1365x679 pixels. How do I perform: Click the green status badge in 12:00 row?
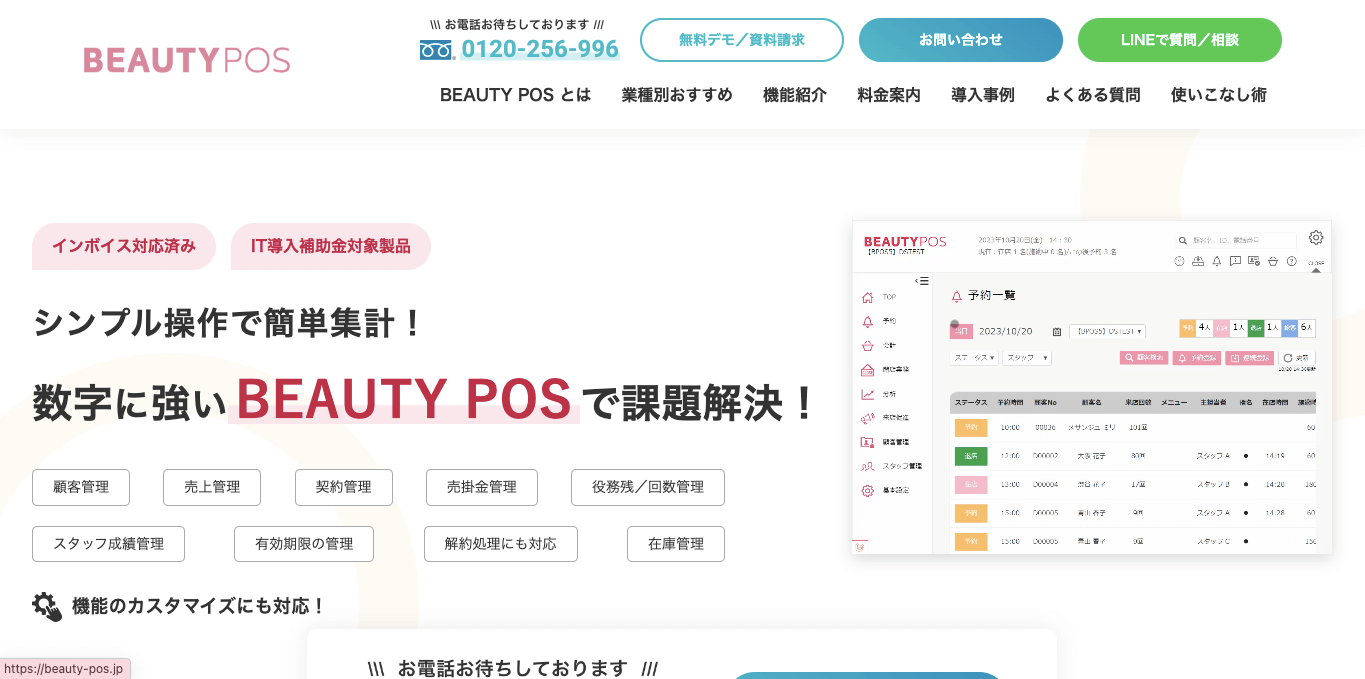click(x=970, y=456)
